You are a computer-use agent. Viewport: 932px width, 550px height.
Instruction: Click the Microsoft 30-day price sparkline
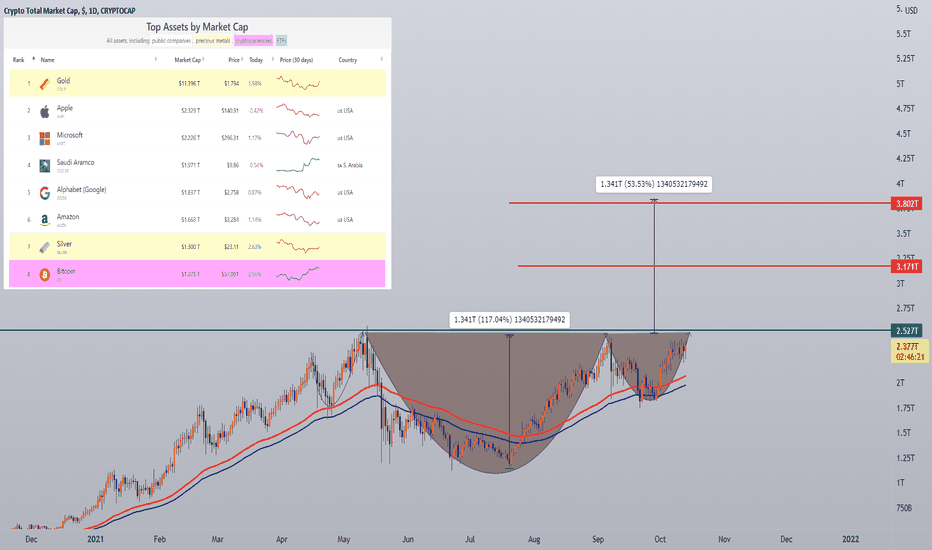click(298, 138)
